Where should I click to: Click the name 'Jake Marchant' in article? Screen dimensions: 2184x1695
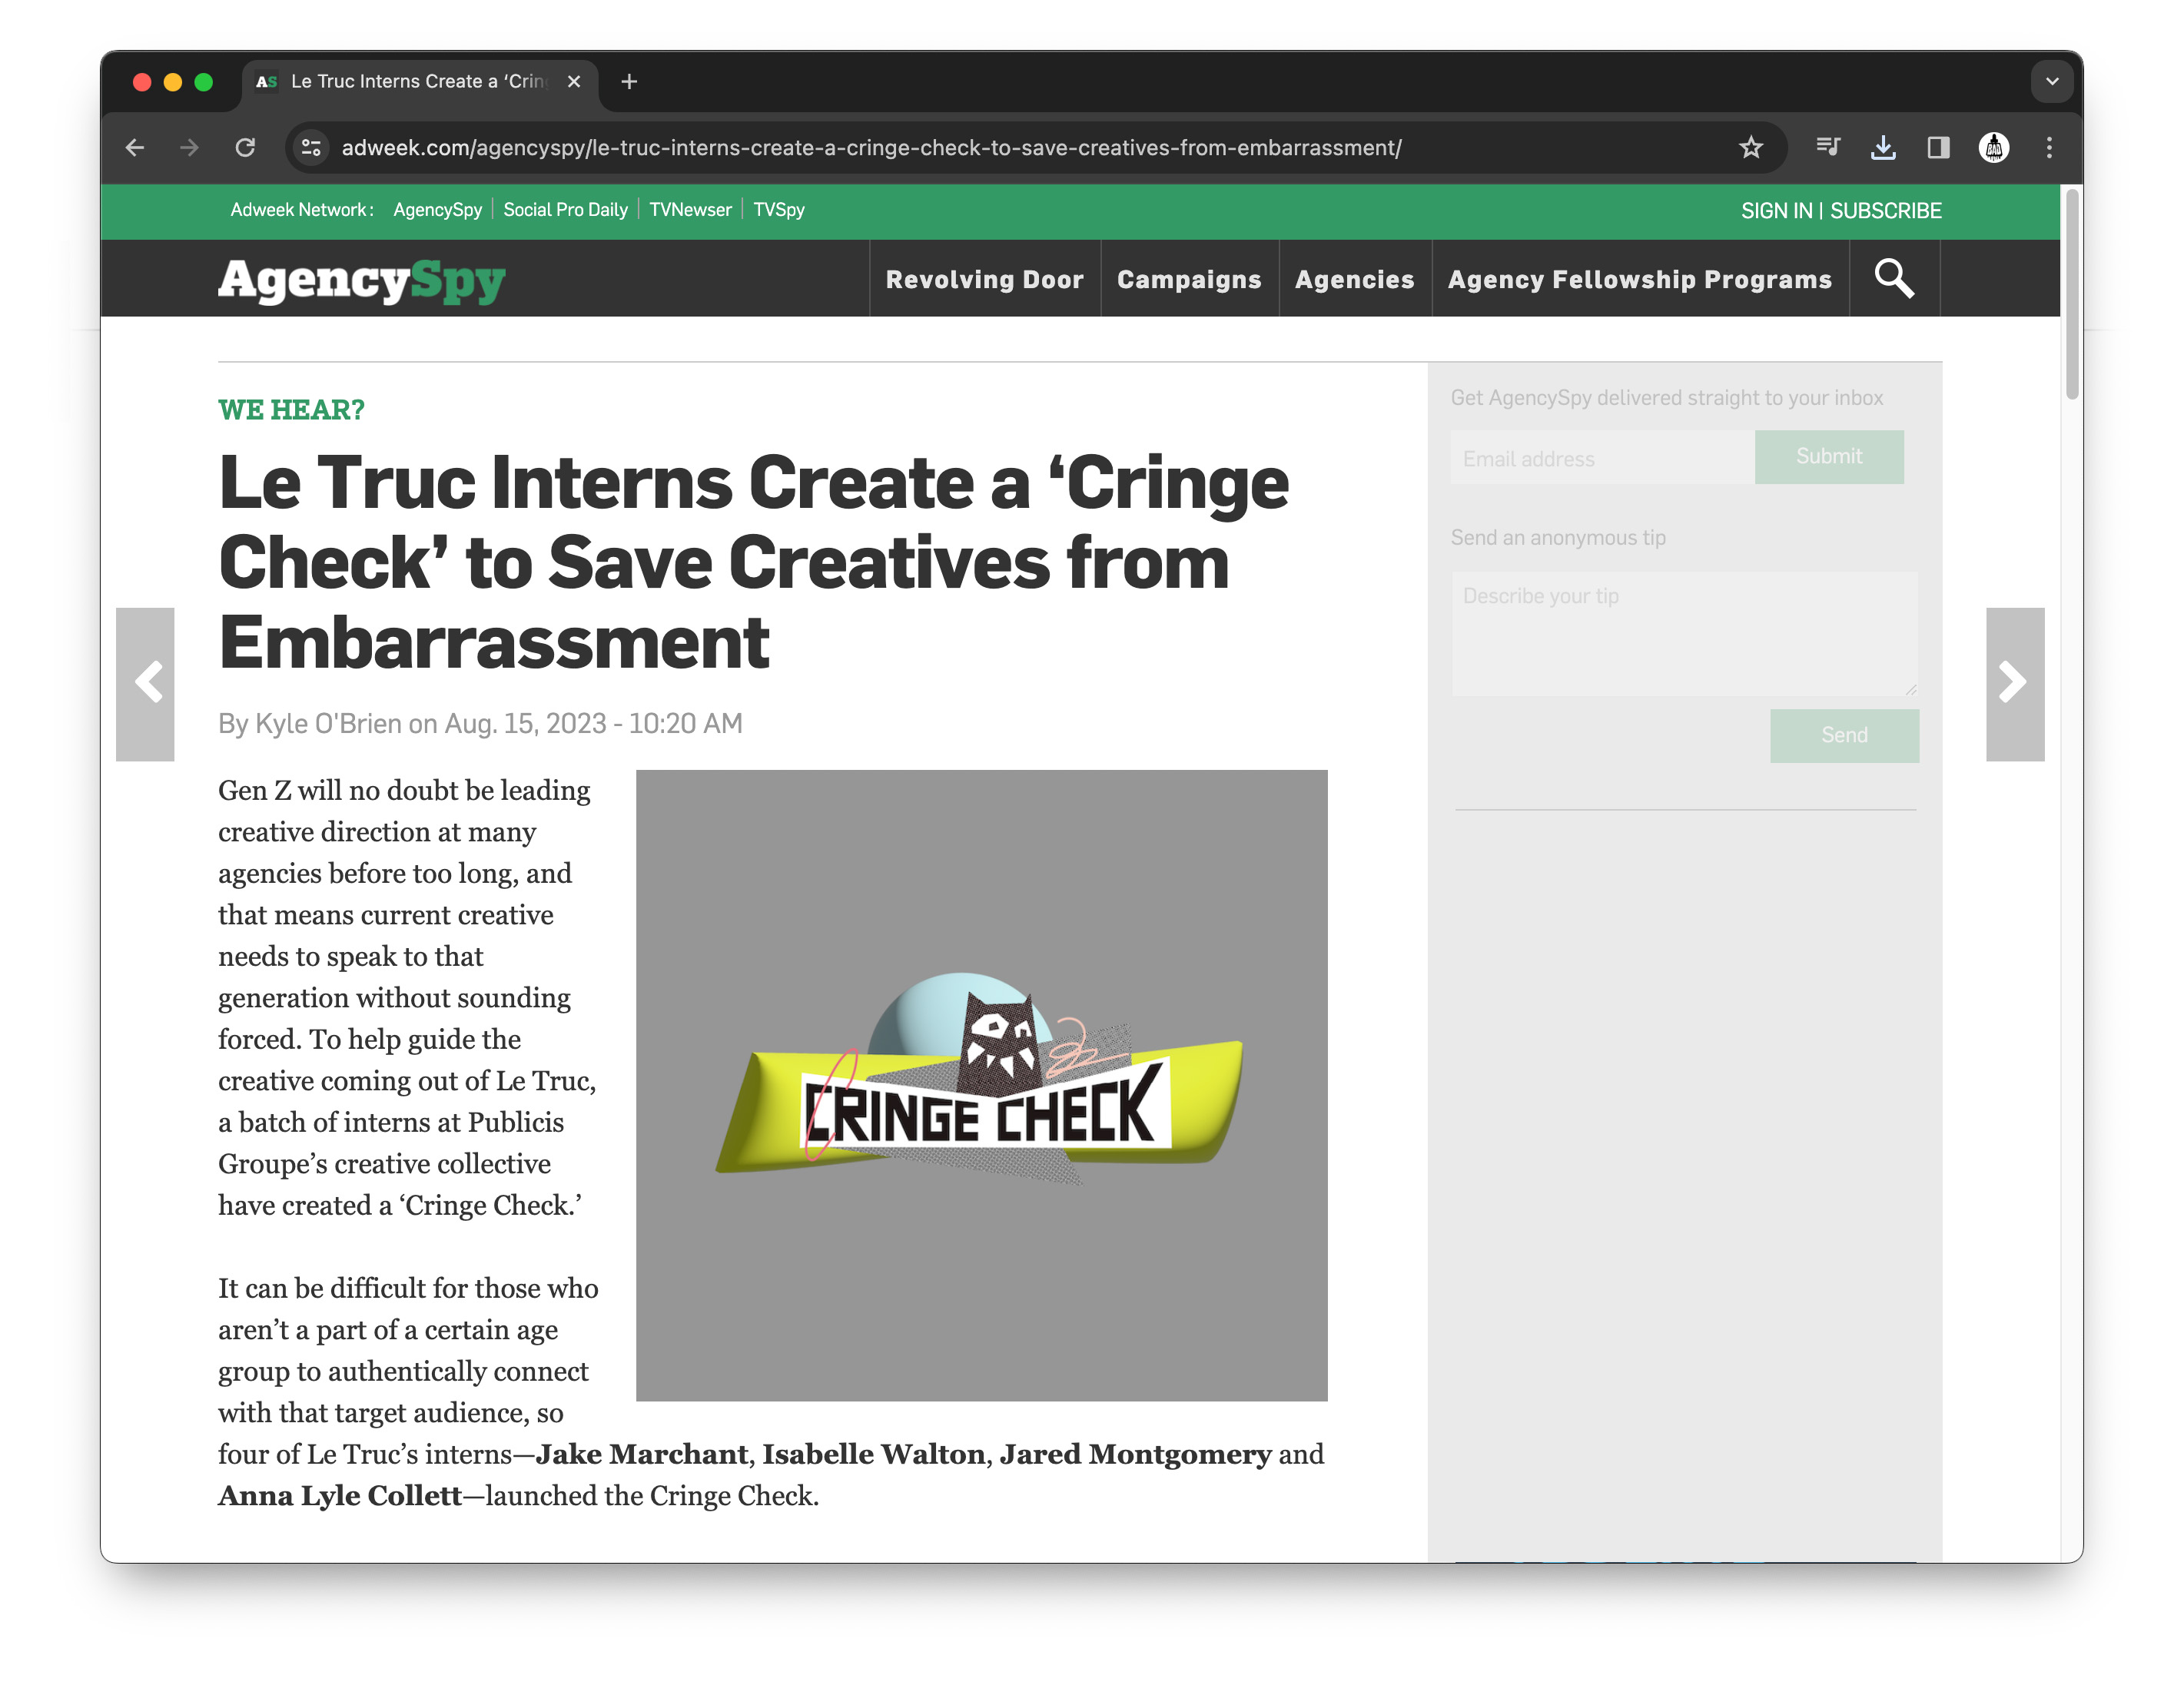pos(641,1454)
